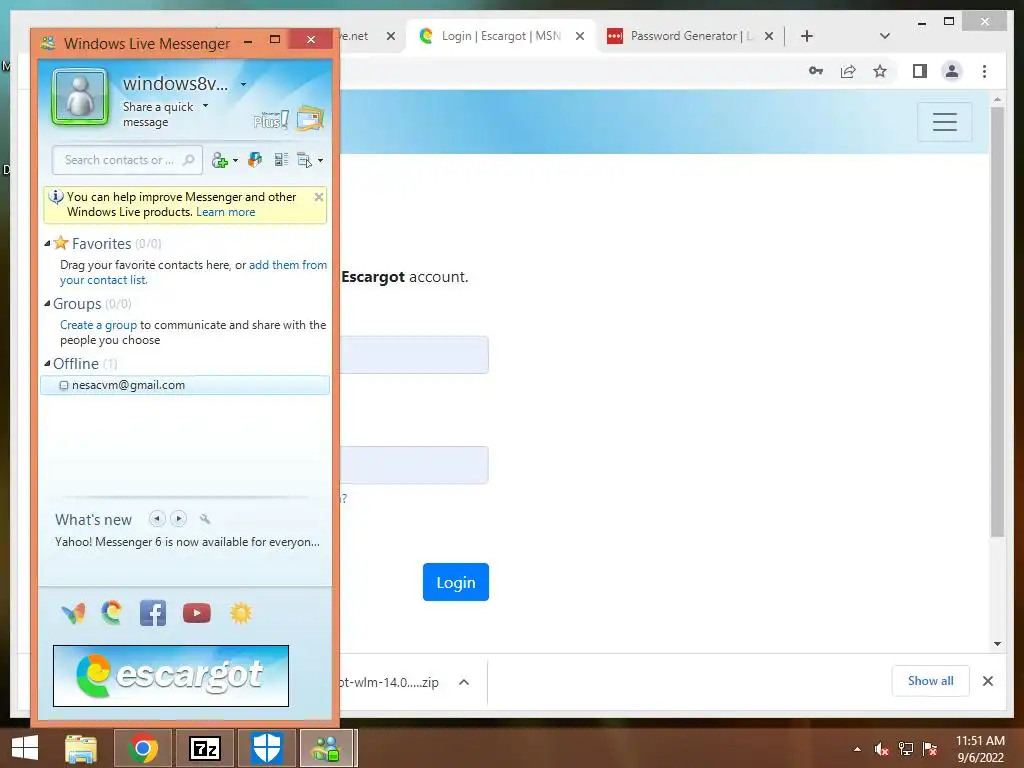The height and width of the screenshot is (768, 1024).
Task: Click the Chrome page vertical scrollbar
Action: (997, 320)
